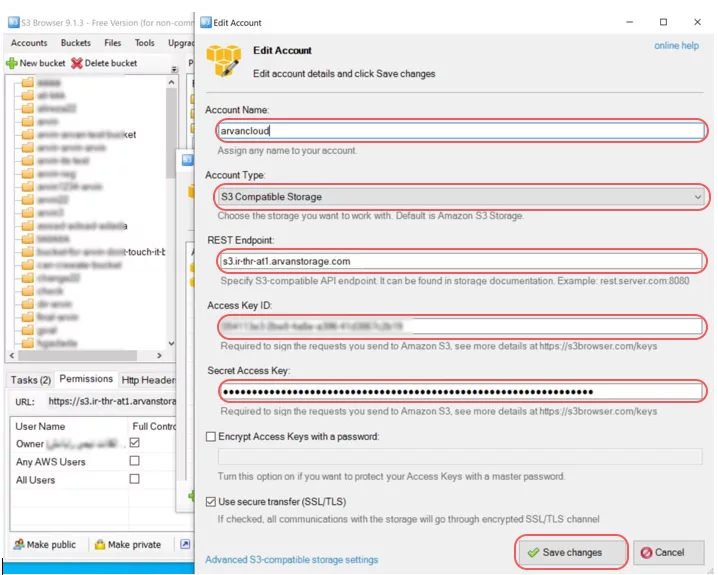
Task: Check Full Control for Any AWS Users
Action: (x=134, y=462)
